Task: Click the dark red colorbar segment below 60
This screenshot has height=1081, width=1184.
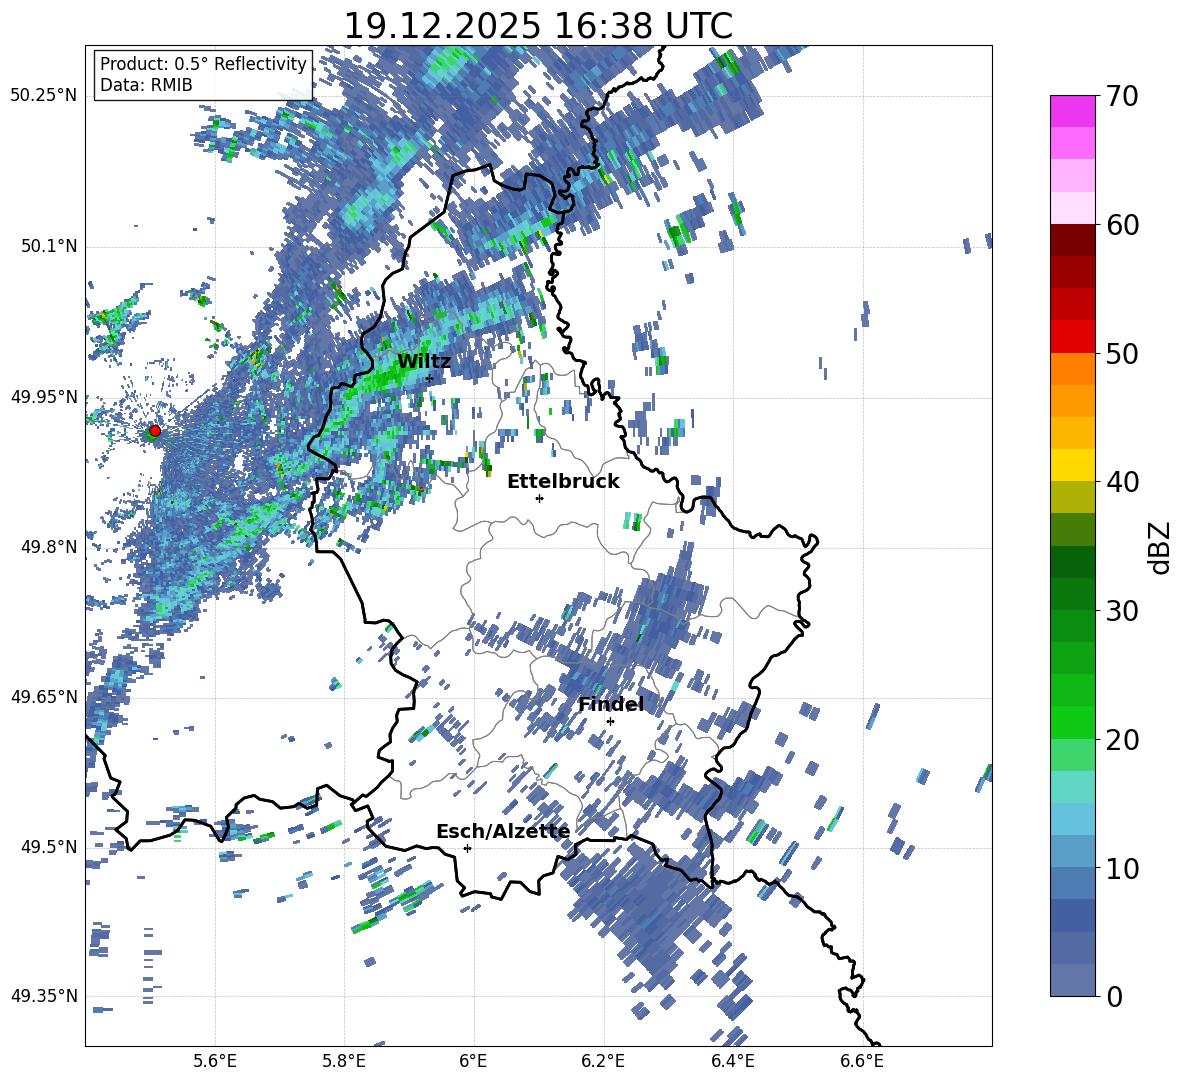Action: click(1072, 240)
